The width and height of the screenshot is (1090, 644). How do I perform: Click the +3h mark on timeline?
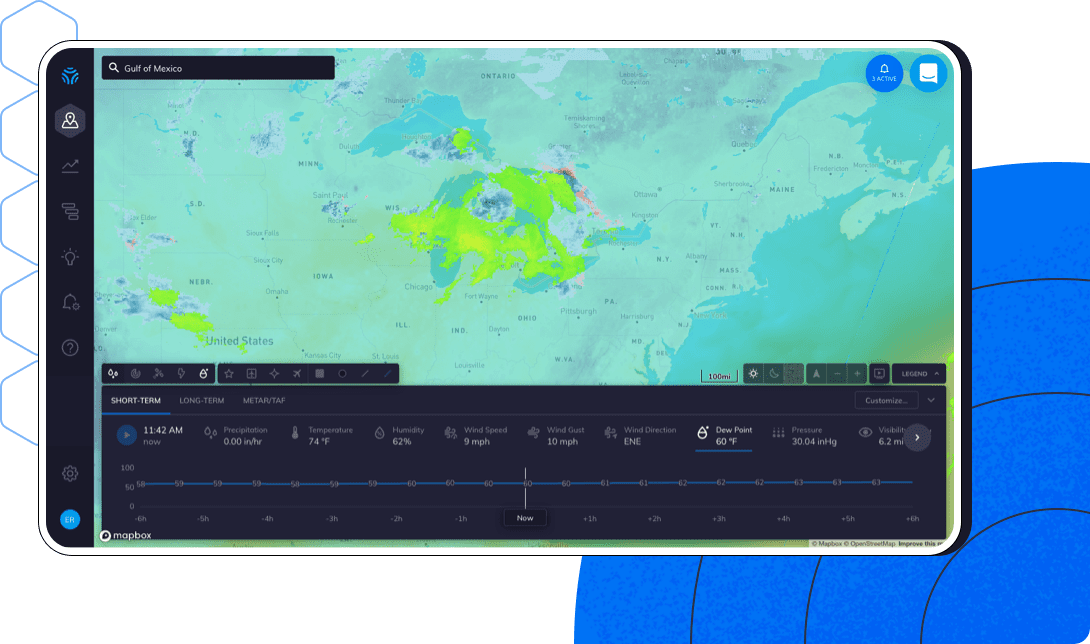[719, 519]
